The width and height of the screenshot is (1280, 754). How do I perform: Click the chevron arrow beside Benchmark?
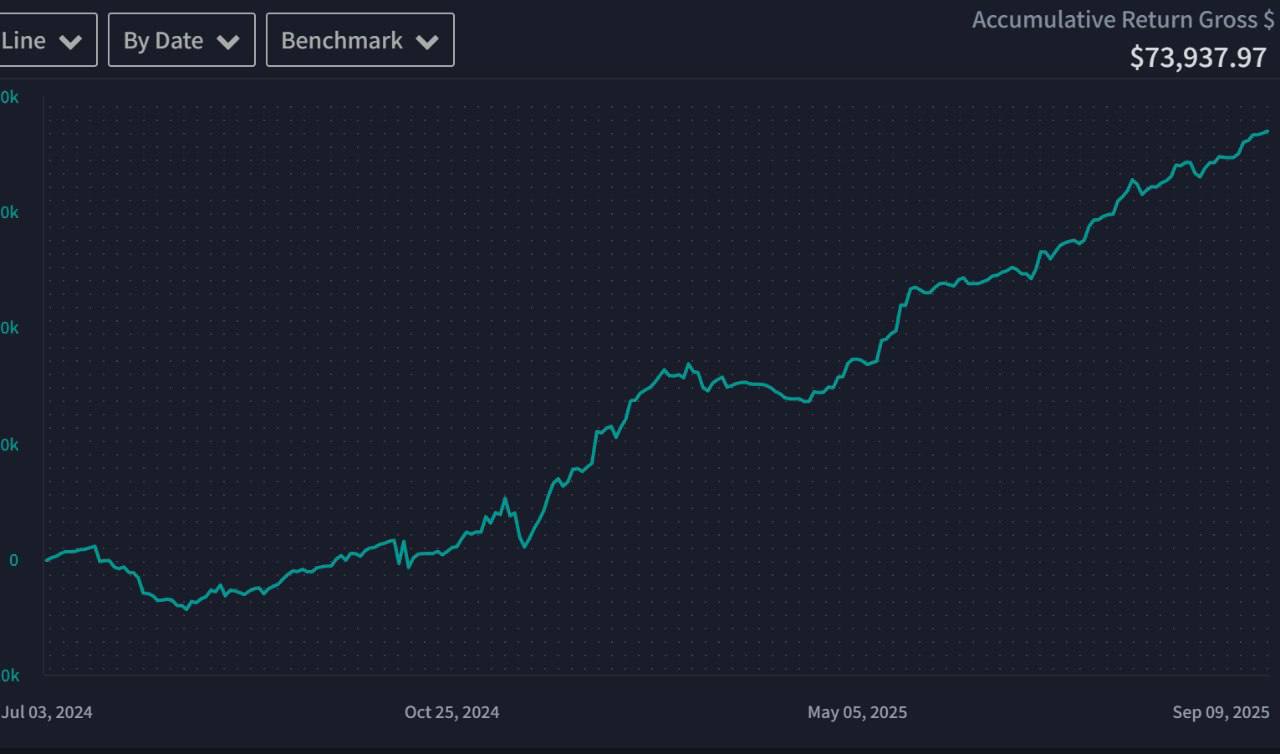tap(427, 42)
